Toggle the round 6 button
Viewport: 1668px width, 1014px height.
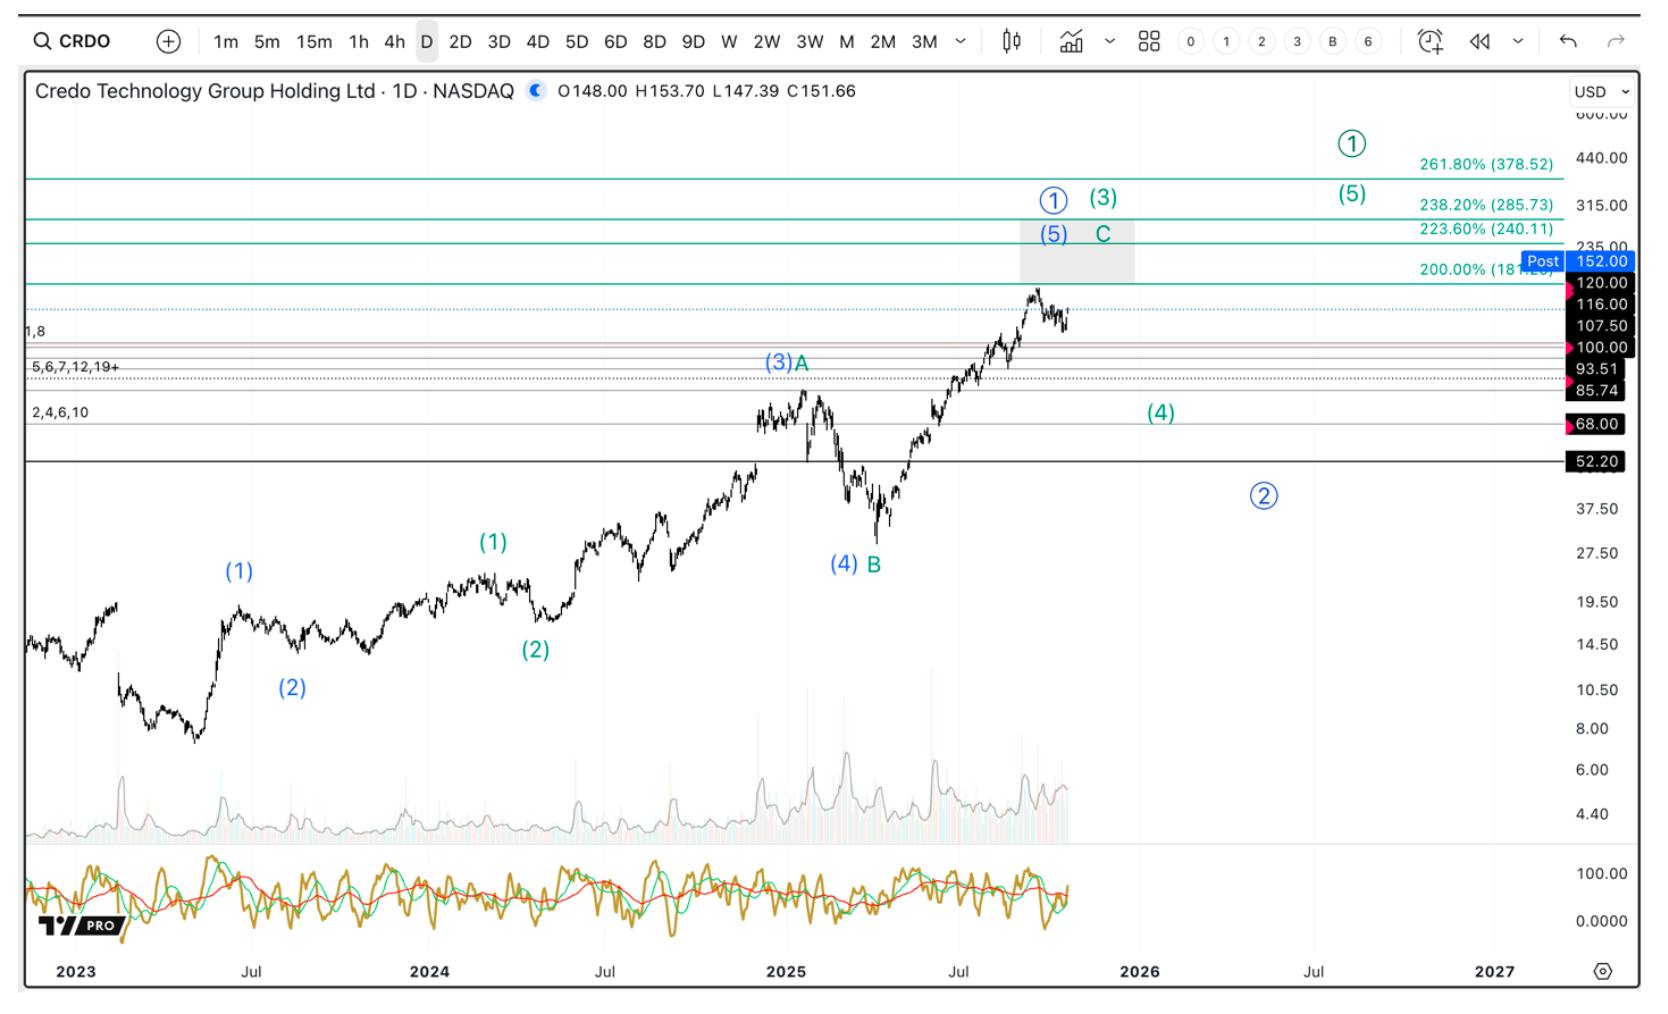click(1368, 41)
